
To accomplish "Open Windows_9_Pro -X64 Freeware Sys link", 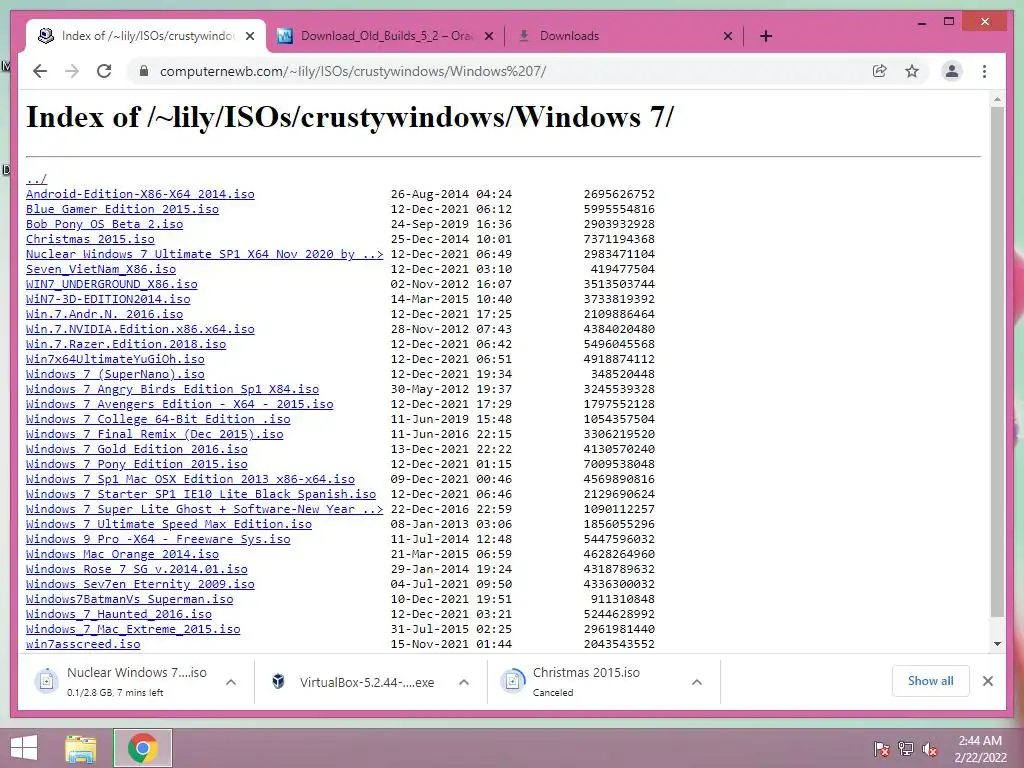I will 158,539.
